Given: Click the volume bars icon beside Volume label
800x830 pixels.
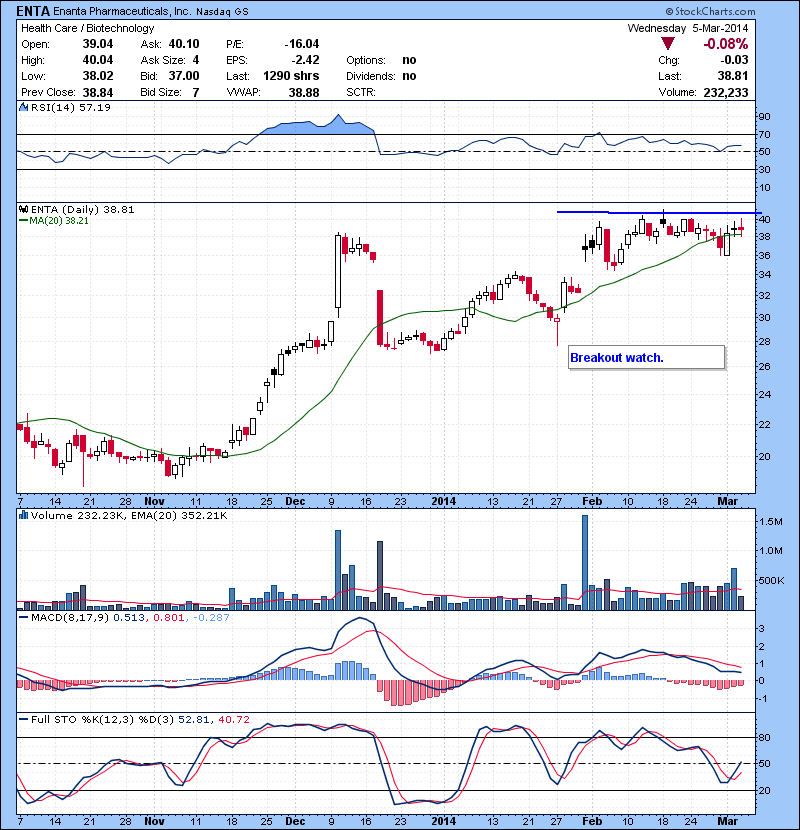Looking at the screenshot, I should click(x=23, y=515).
